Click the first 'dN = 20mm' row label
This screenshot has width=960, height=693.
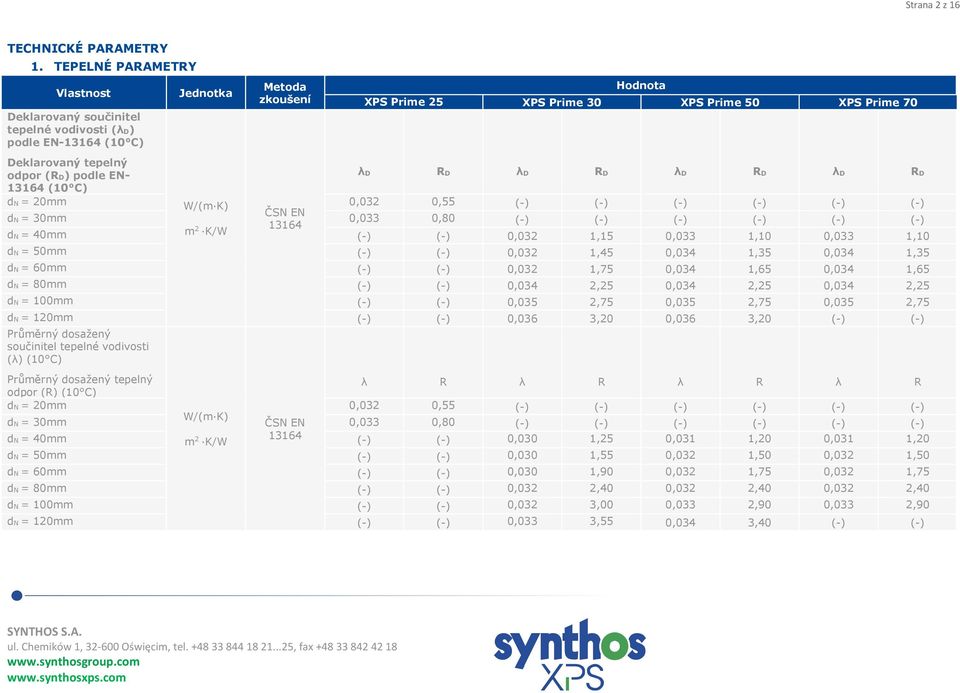(x=37, y=202)
